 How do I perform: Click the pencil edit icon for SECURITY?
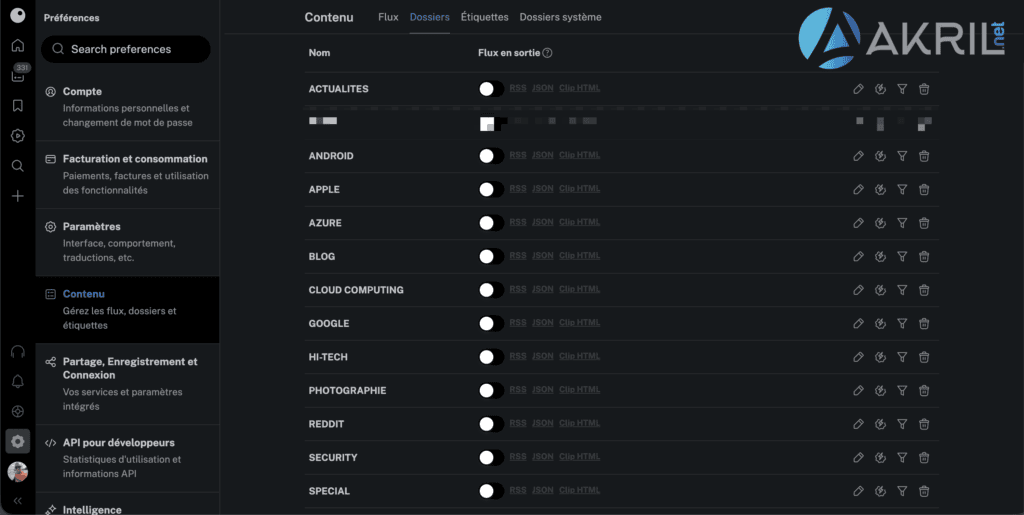[x=859, y=458]
